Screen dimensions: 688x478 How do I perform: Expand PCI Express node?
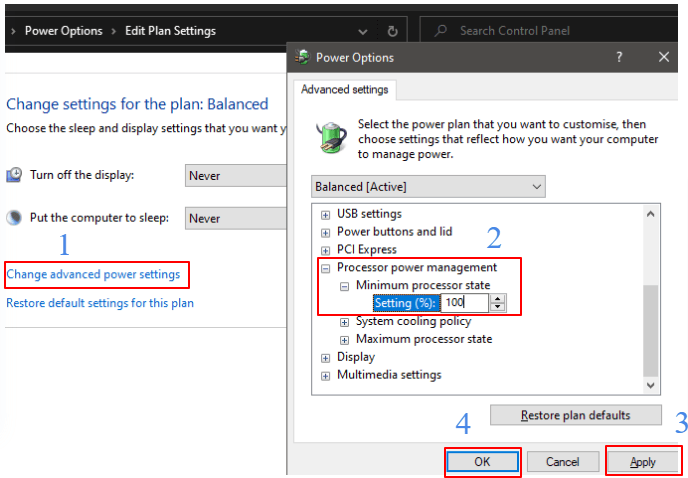pyautogui.click(x=326, y=251)
